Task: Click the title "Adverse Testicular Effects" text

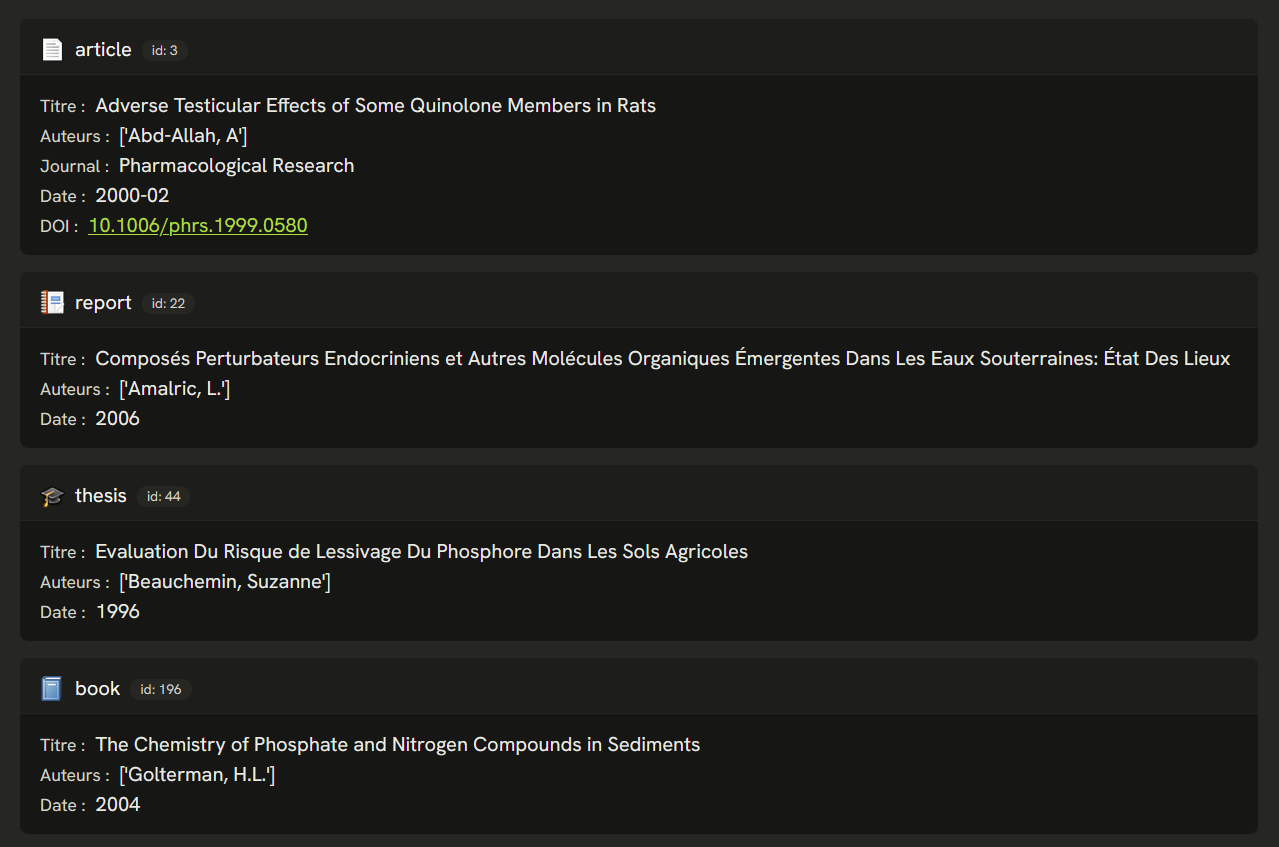Action: point(375,106)
